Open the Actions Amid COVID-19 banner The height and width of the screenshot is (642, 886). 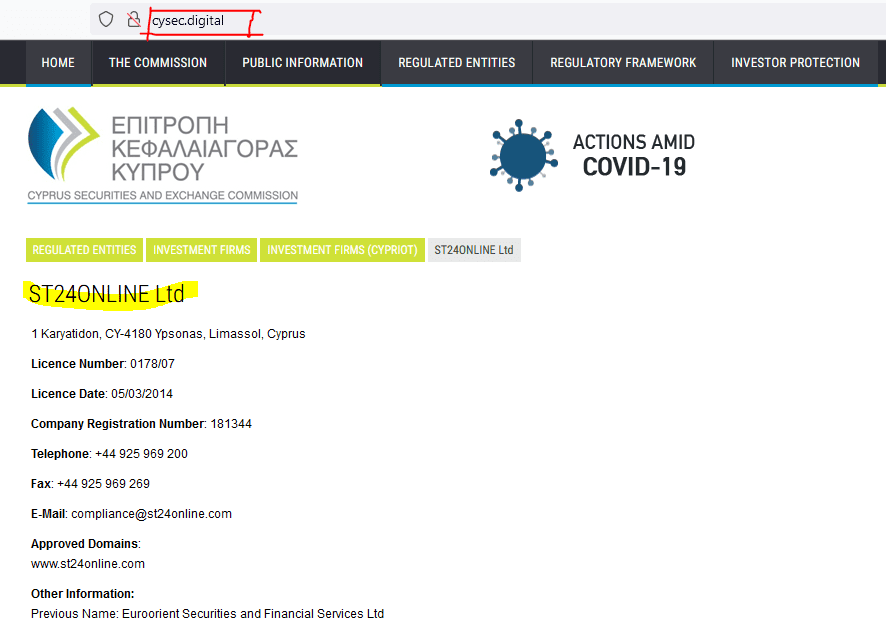(633, 155)
